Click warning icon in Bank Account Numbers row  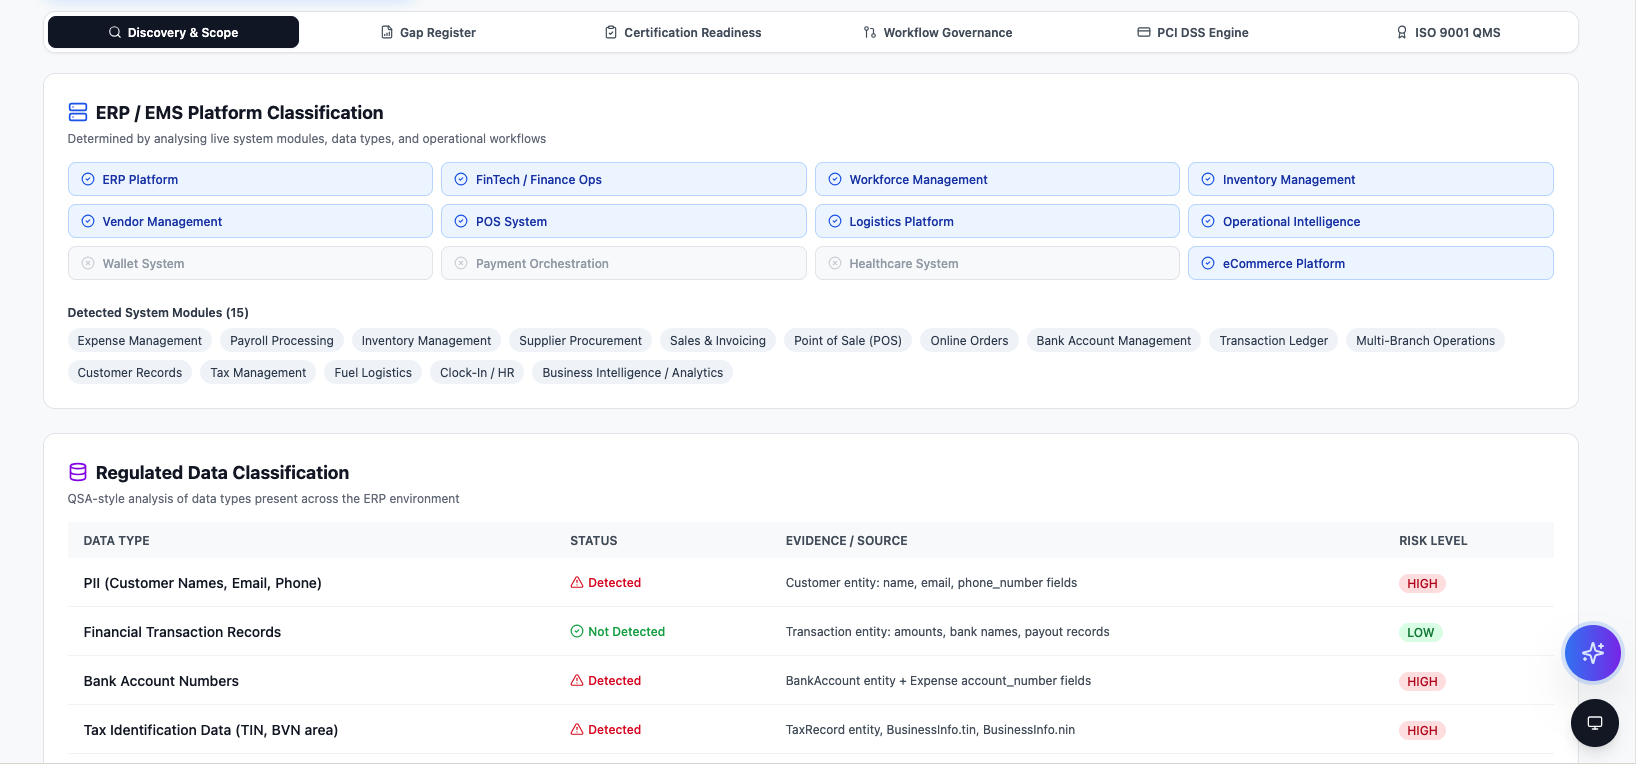click(577, 680)
